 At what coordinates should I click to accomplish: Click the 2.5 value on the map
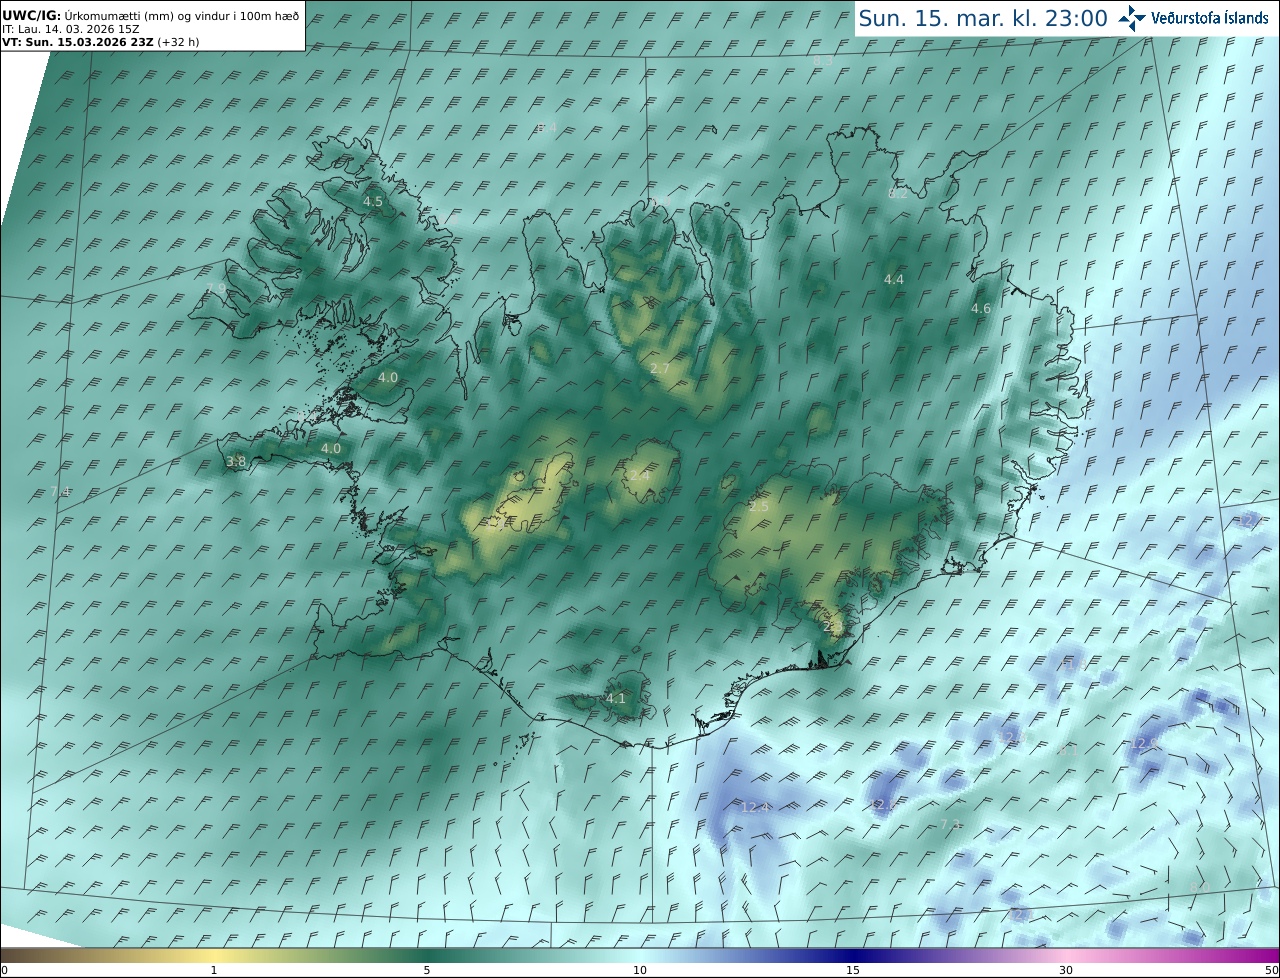pos(759,507)
